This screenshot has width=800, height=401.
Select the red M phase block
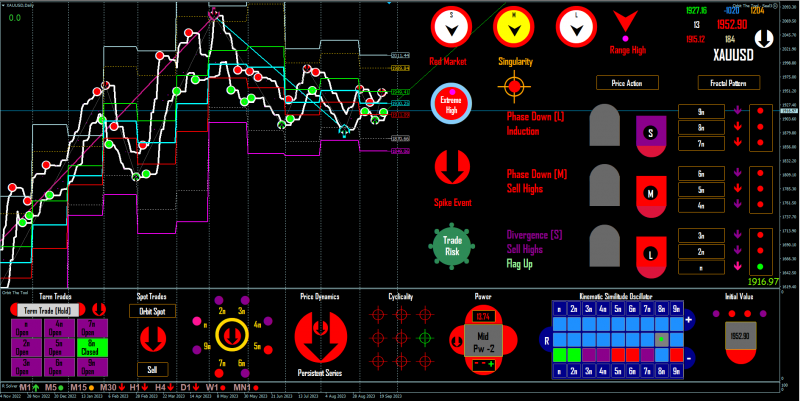pyautogui.click(x=651, y=196)
